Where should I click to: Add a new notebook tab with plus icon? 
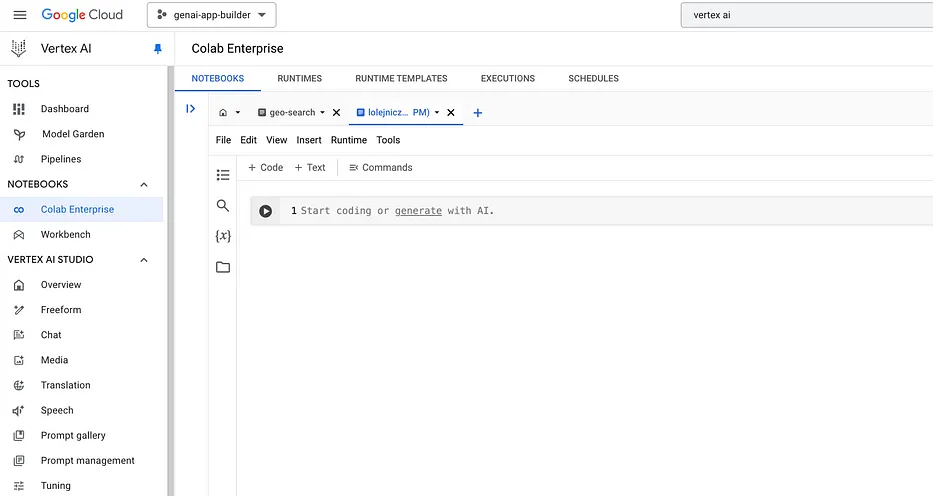point(477,113)
